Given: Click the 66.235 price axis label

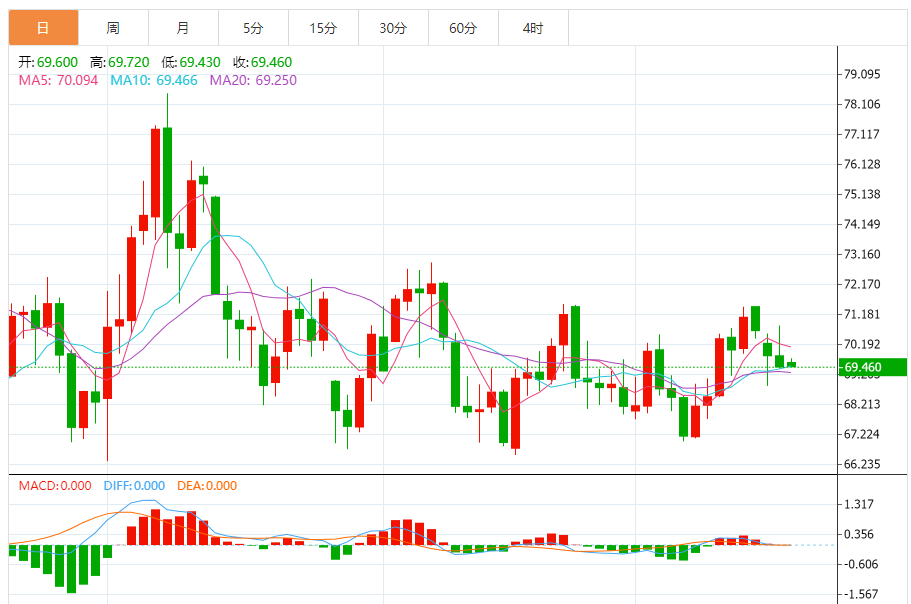Looking at the screenshot, I should (862, 465).
